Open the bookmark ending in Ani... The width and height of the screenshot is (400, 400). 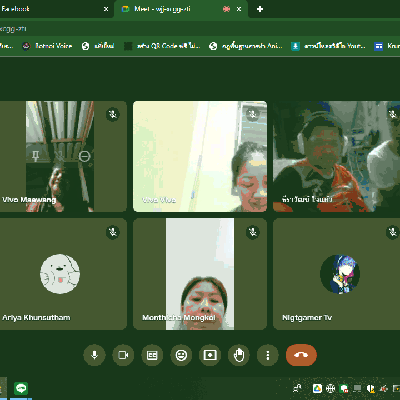coord(246,46)
